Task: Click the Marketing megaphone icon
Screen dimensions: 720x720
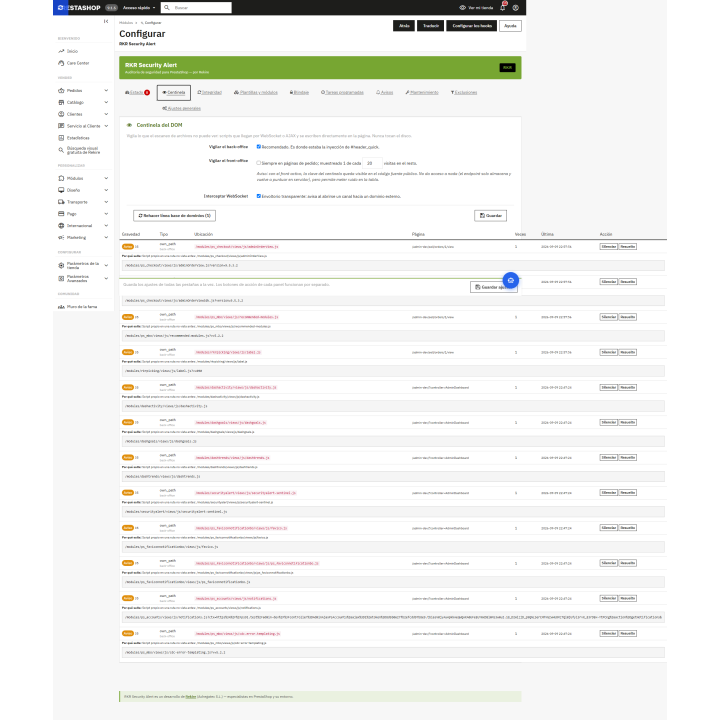Action: [61, 237]
